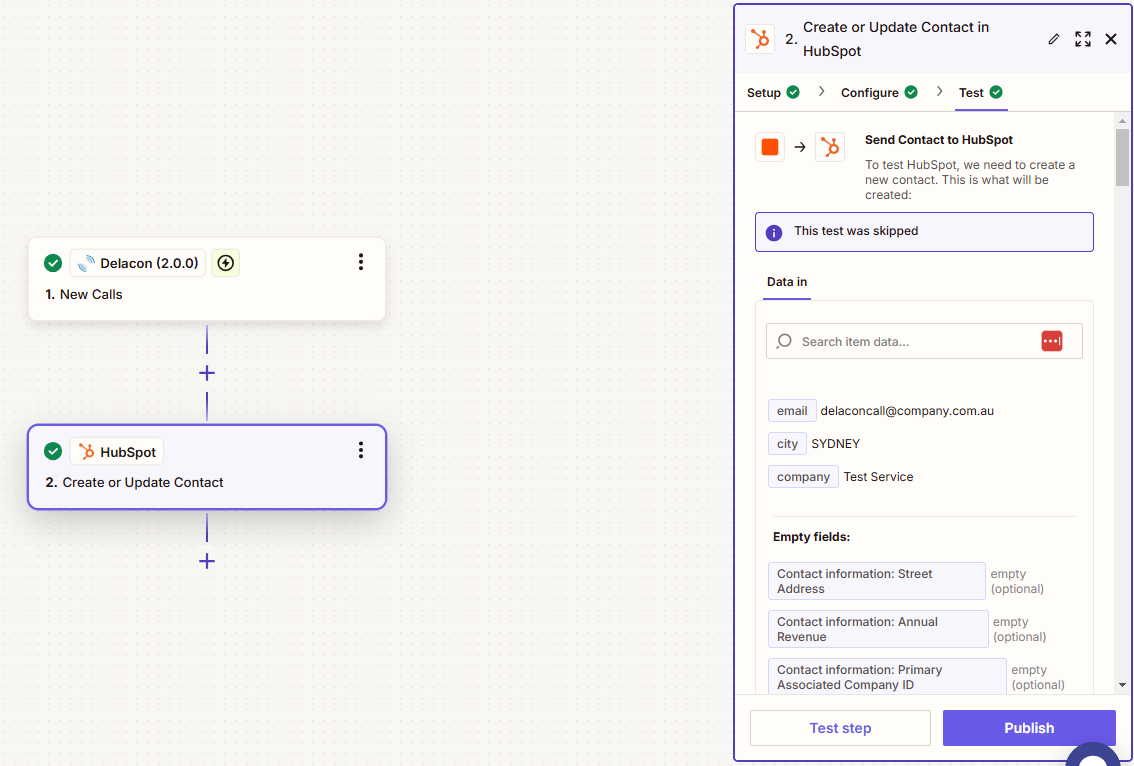Select the Delacon New Calls step
This screenshot has height=766, width=1134.
(207, 279)
